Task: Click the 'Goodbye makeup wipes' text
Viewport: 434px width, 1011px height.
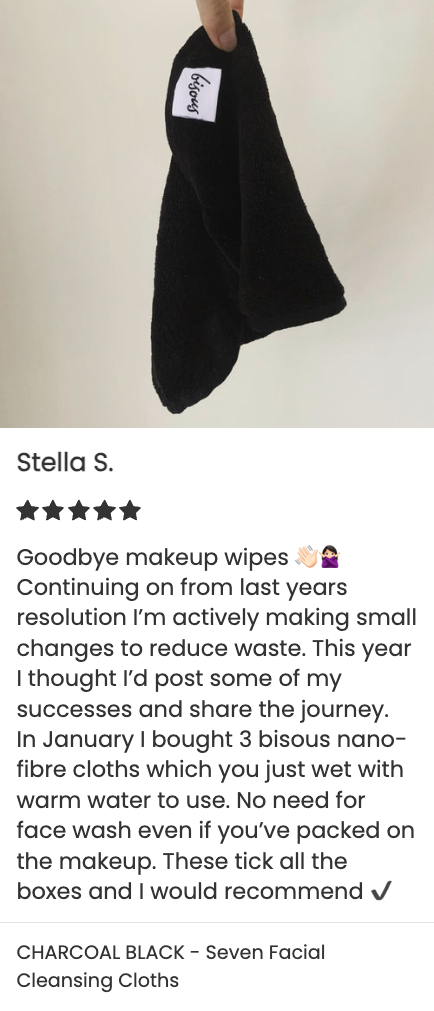Action: (x=152, y=557)
